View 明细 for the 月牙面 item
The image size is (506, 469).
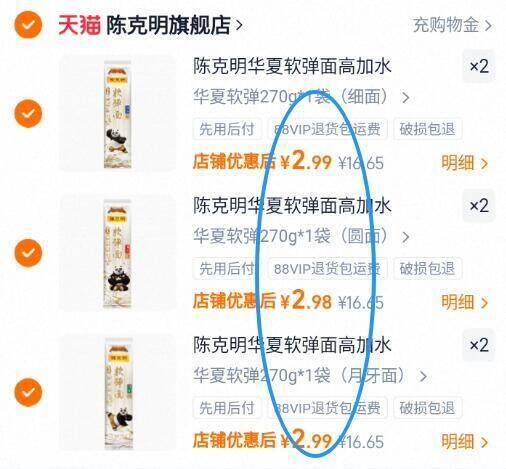pyautogui.click(x=464, y=442)
